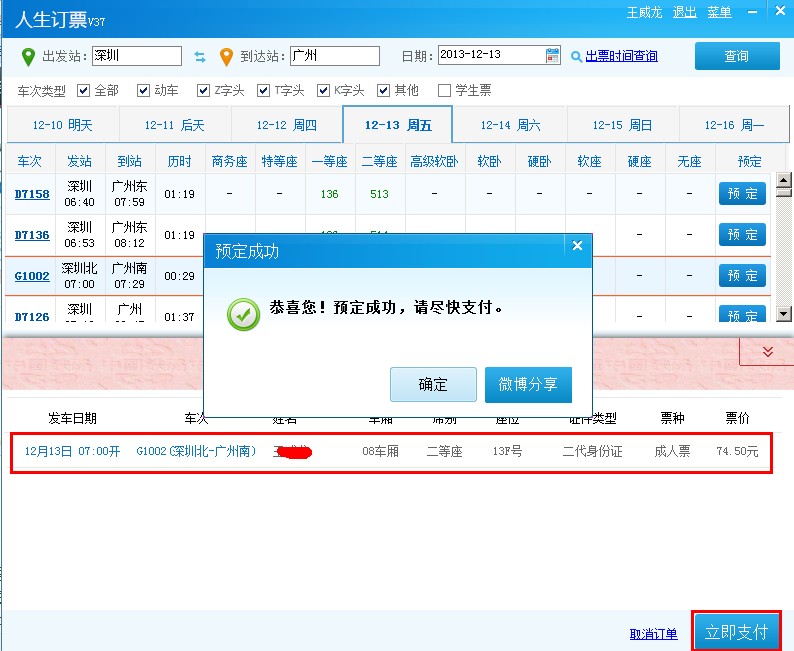Click the 13F号 seat number in order

(507, 451)
